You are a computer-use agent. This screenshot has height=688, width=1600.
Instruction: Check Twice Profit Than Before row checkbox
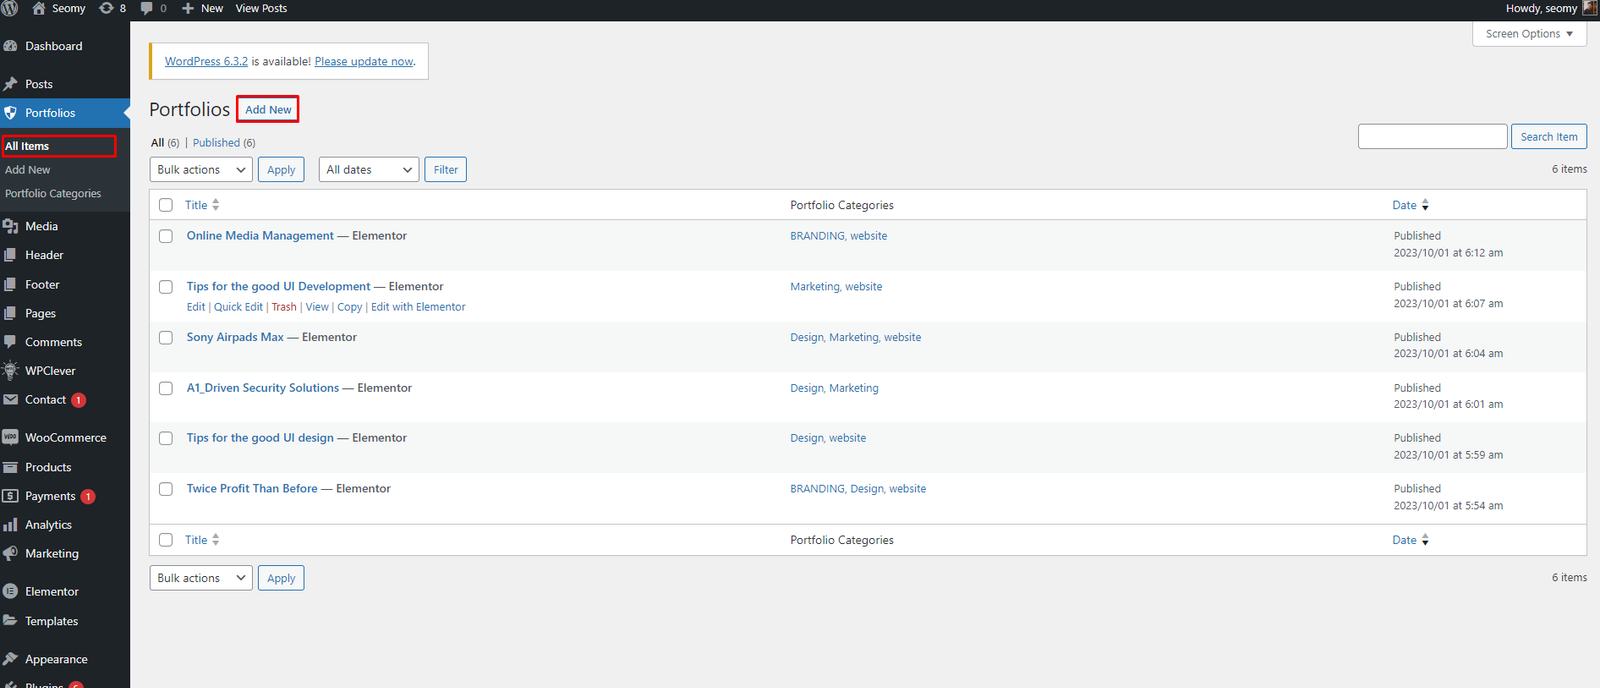tap(166, 489)
